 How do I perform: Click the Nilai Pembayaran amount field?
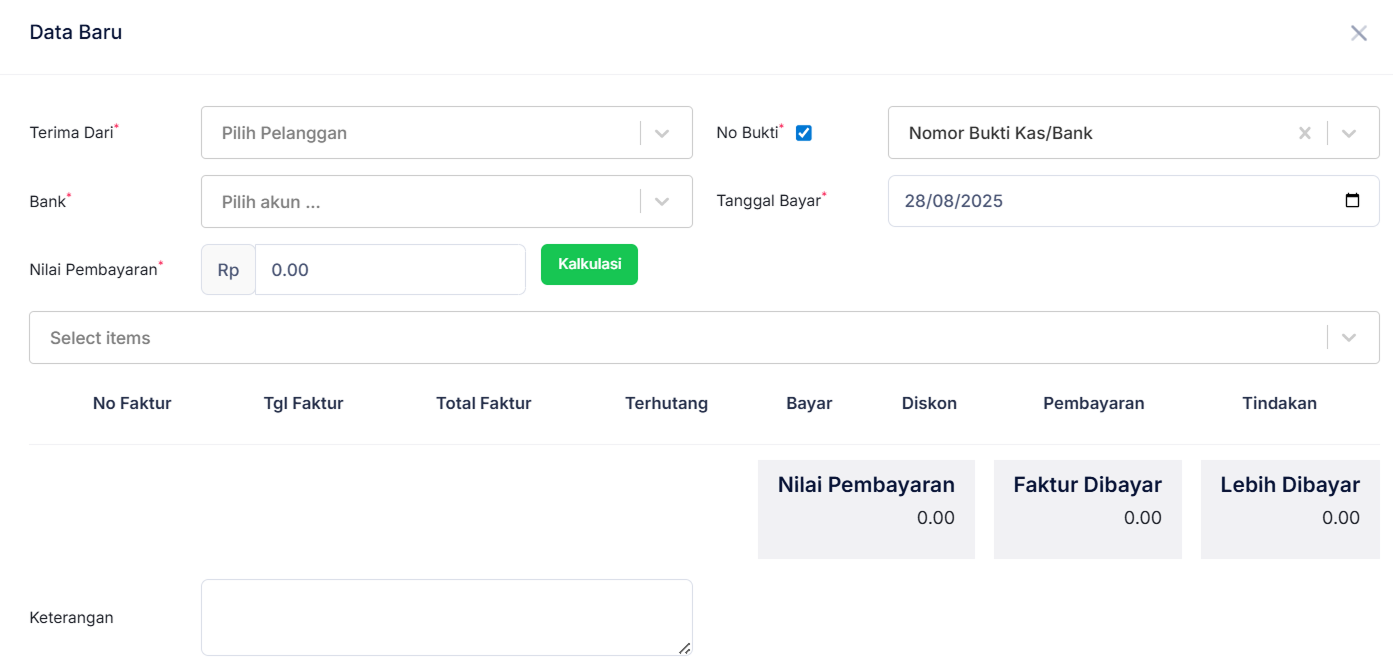coord(390,269)
